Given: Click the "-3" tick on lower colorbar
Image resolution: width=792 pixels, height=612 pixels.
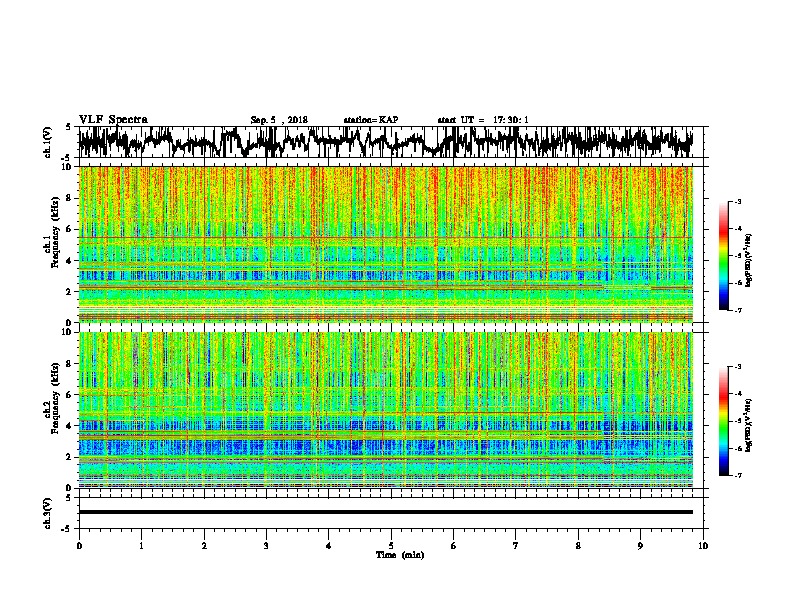Looking at the screenshot, I should pos(737,367).
